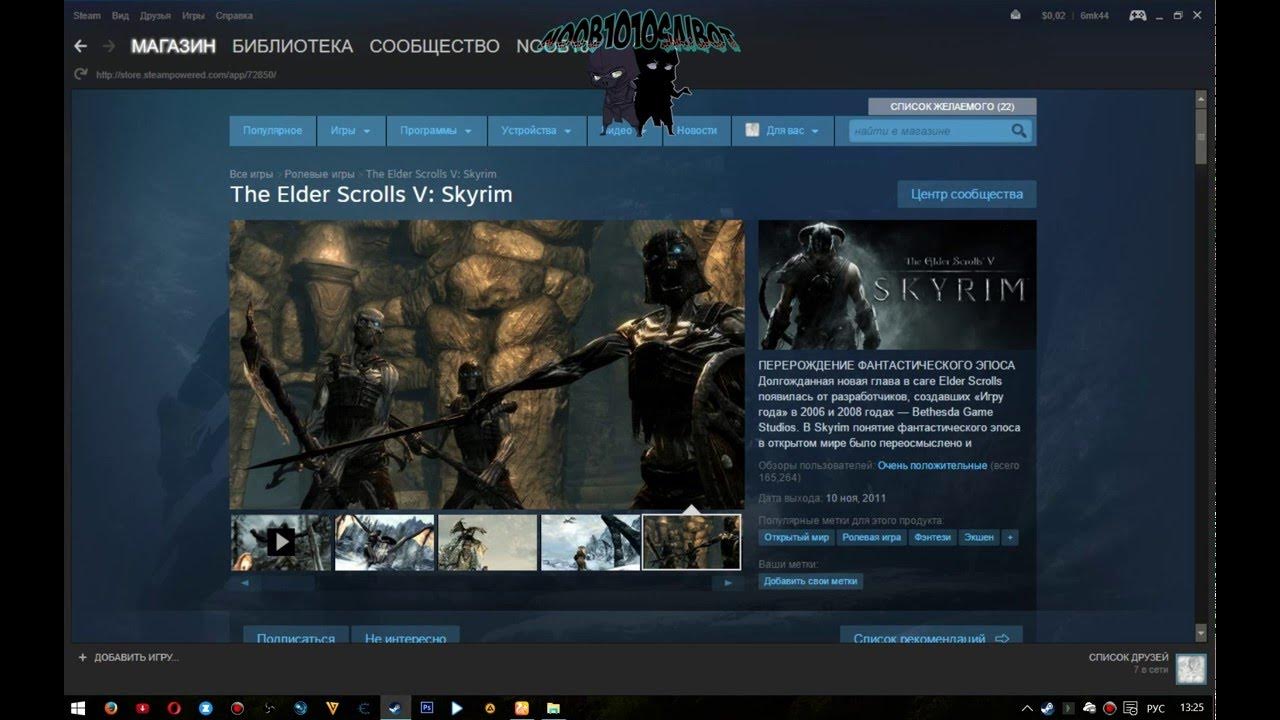Click the wallet balance $0,02
Viewport: 1280px width, 720px height.
[1053, 15]
